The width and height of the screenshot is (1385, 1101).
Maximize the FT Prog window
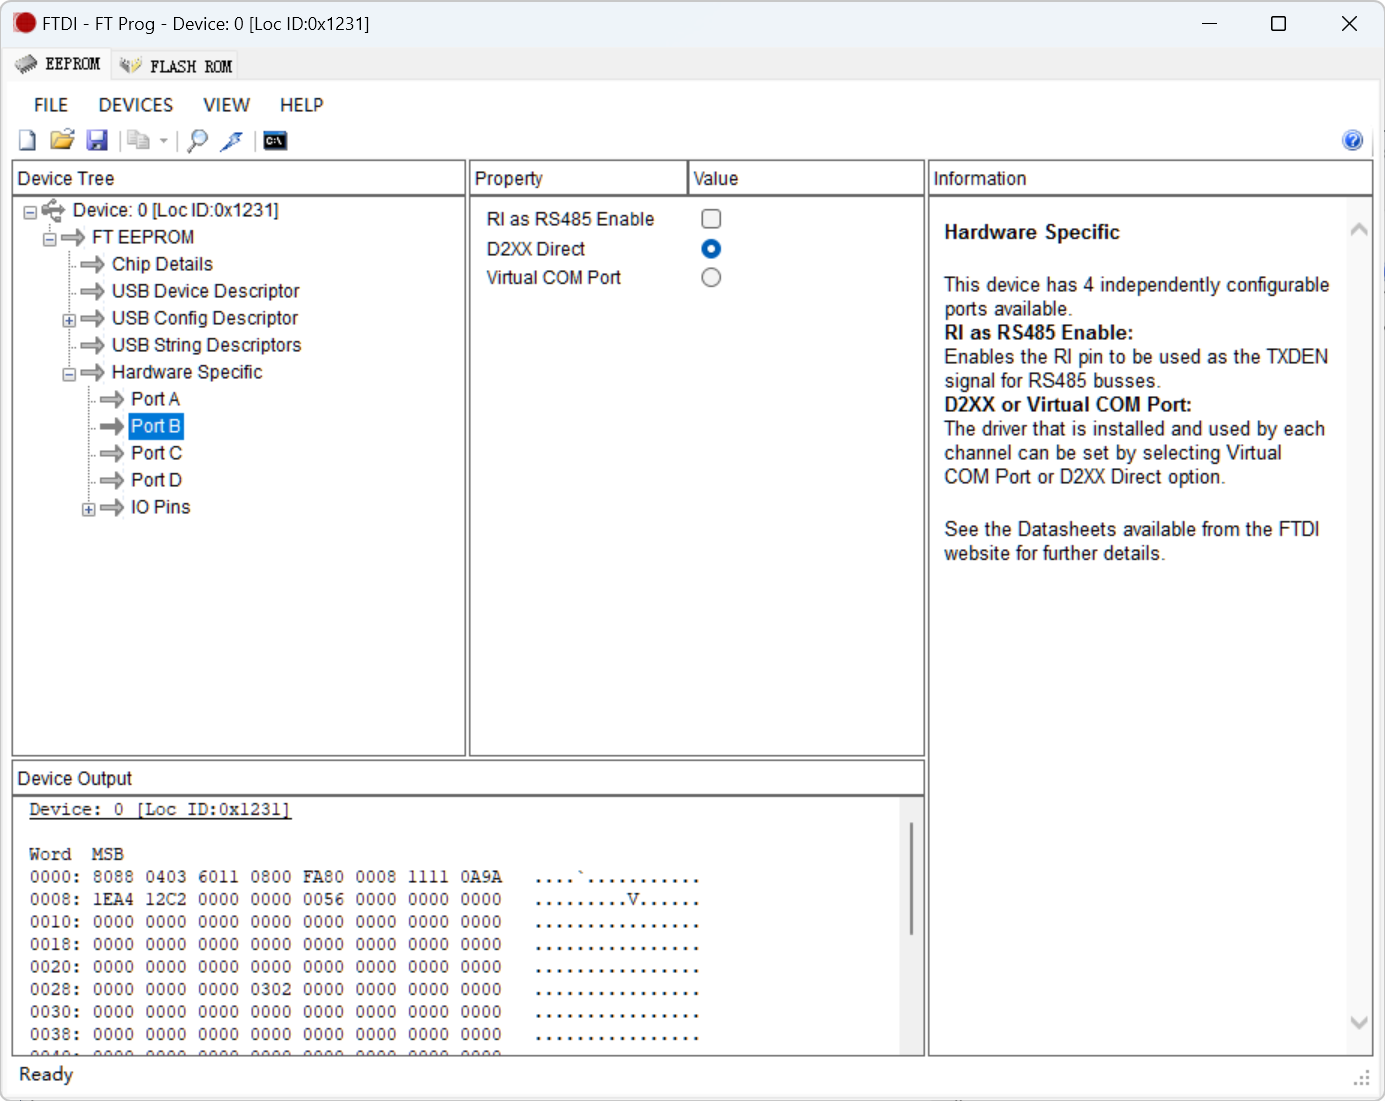(1278, 23)
